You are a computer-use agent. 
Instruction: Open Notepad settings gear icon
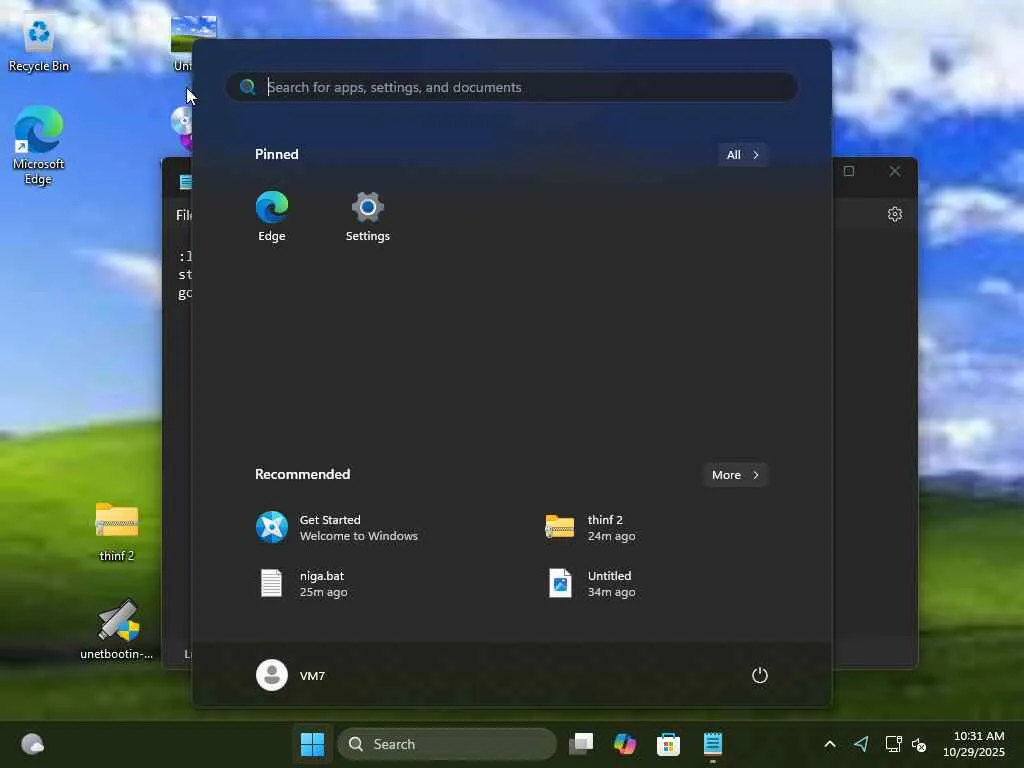pyautogui.click(x=895, y=214)
